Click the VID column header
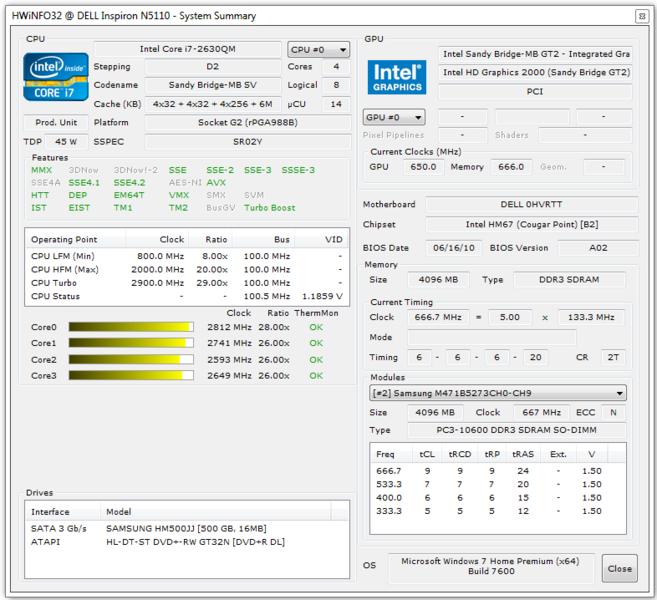Viewport: 657px width, 600px height. (x=322, y=239)
